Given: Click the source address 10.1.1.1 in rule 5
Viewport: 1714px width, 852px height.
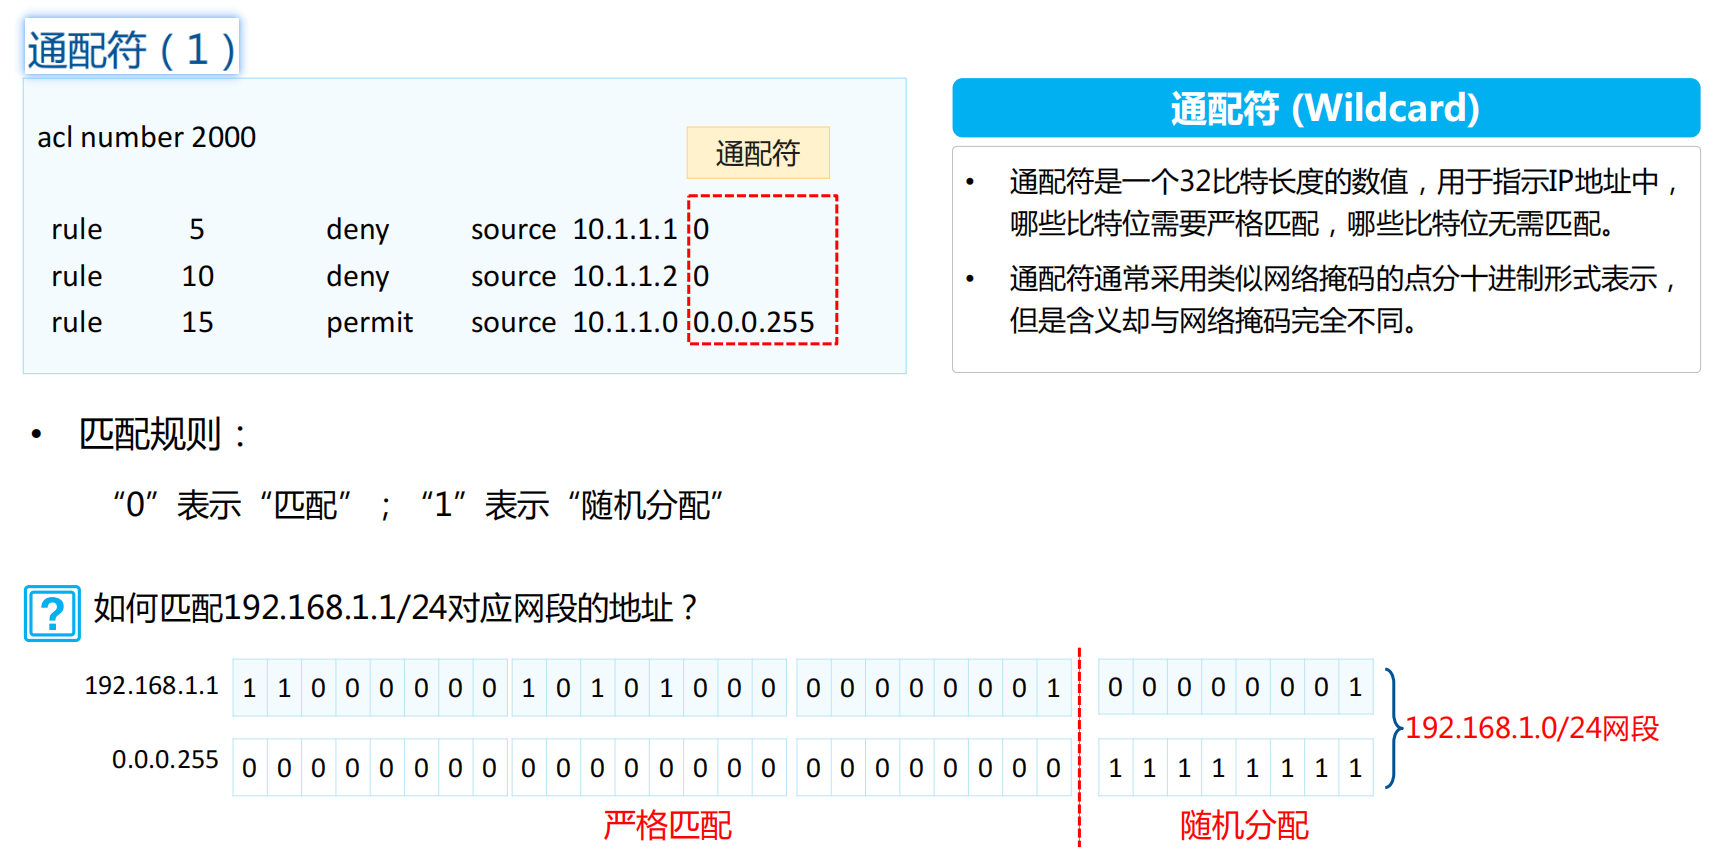Looking at the screenshot, I should tap(624, 229).
